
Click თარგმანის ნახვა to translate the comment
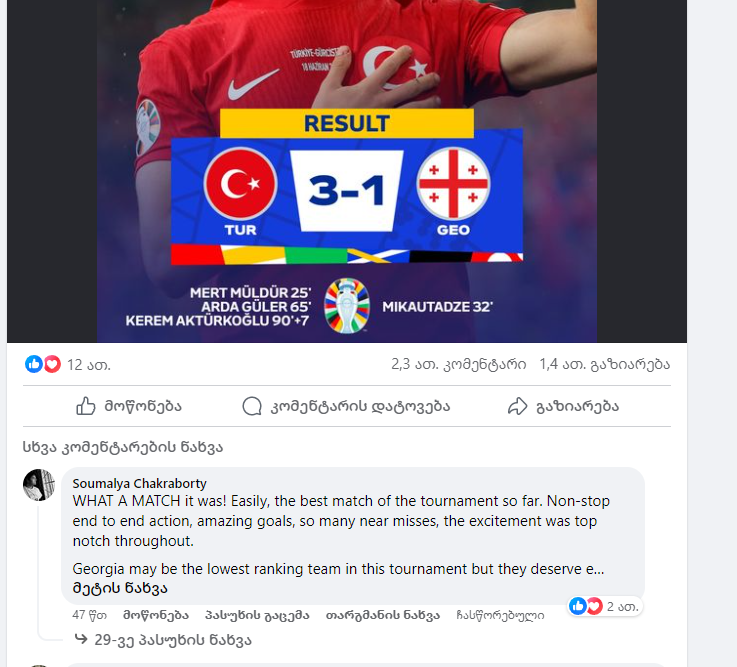pyautogui.click(x=383, y=615)
